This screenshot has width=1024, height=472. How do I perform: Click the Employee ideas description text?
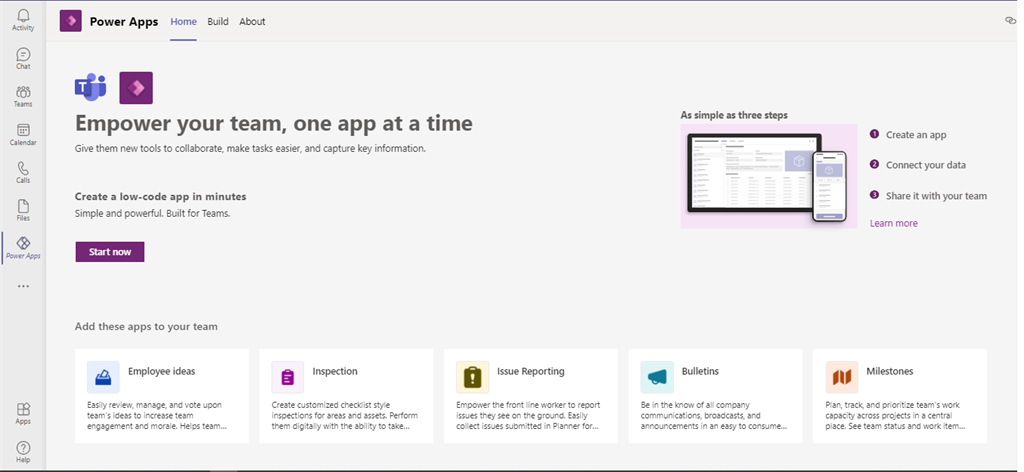[x=158, y=416]
